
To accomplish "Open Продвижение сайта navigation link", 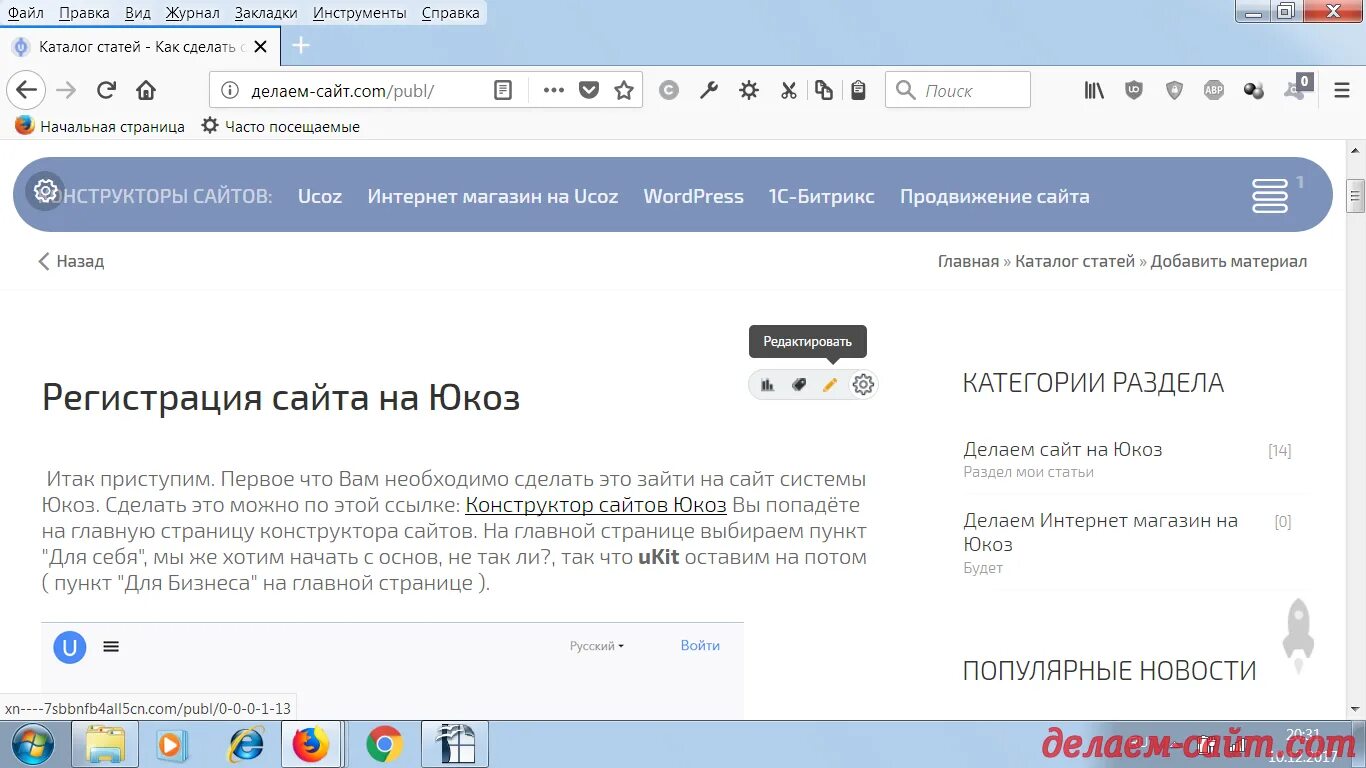I will [995, 197].
